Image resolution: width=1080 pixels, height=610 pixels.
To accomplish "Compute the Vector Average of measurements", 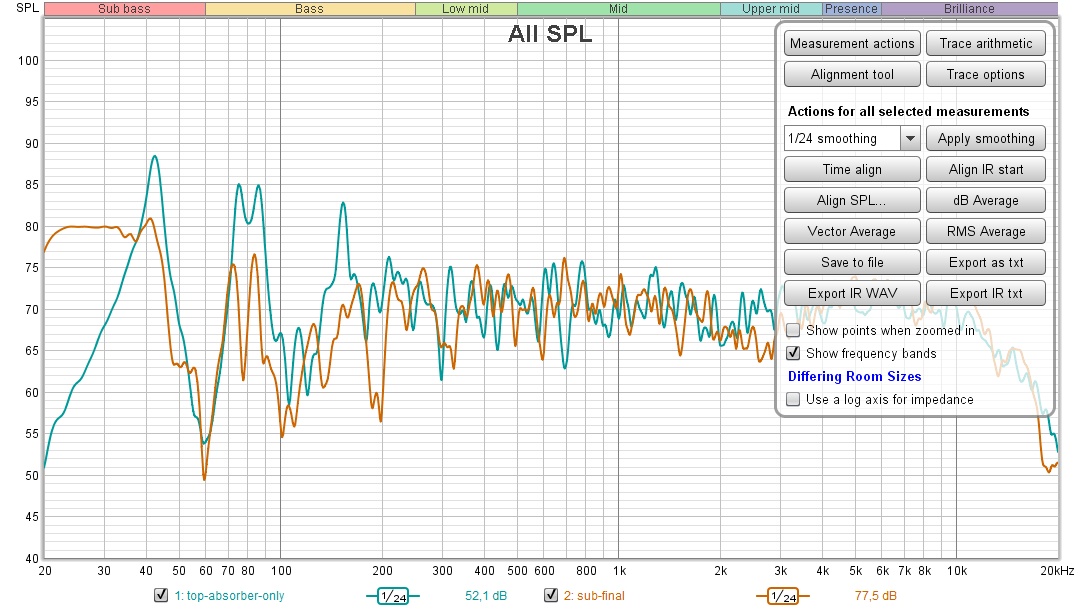I will [x=852, y=232].
